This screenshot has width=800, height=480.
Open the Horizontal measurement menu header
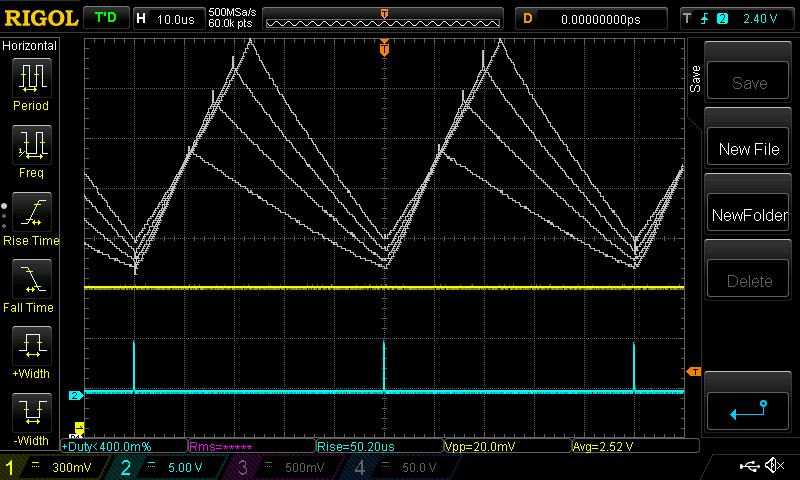coord(30,46)
